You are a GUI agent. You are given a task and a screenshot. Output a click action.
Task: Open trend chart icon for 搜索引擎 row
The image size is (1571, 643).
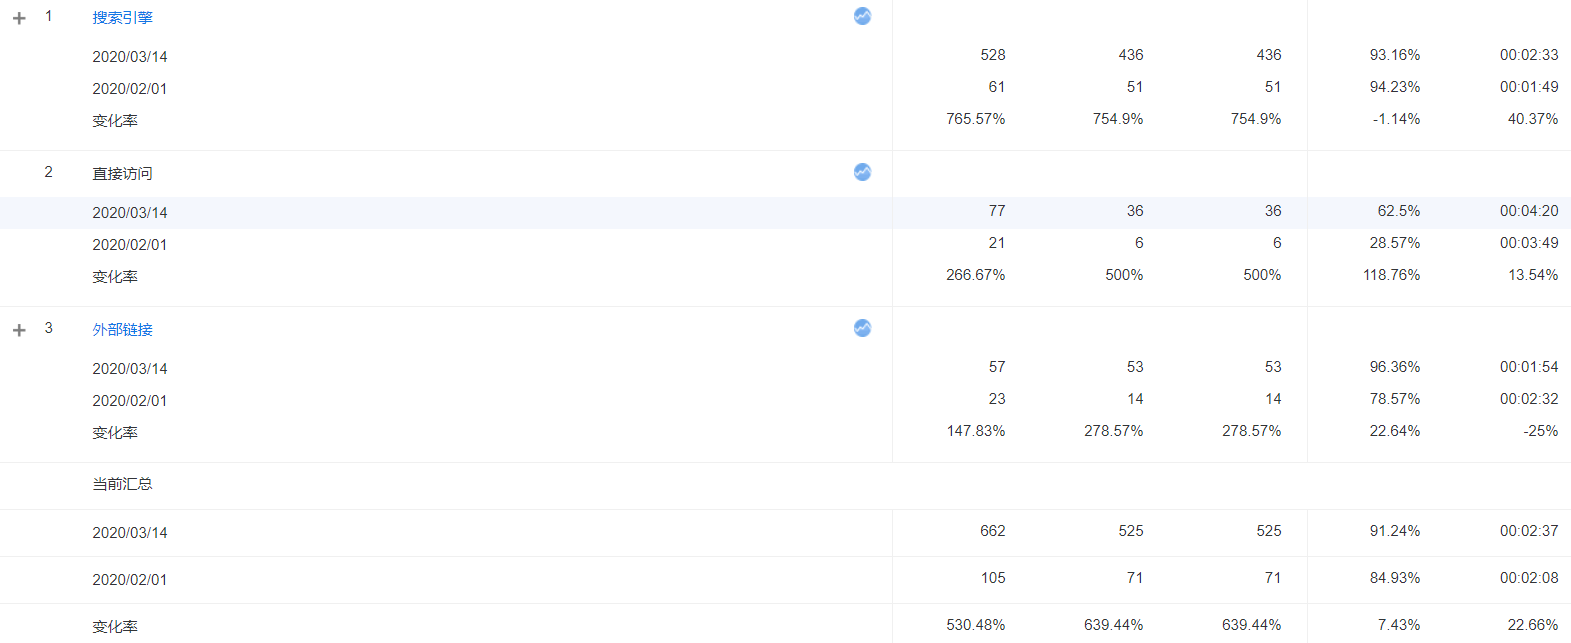pyautogui.click(x=862, y=16)
